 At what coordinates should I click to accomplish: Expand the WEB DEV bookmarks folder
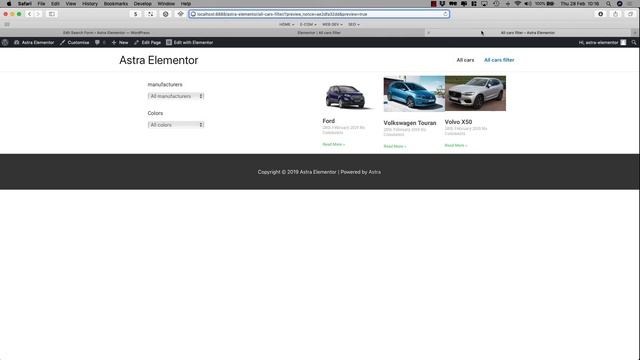[x=332, y=24]
